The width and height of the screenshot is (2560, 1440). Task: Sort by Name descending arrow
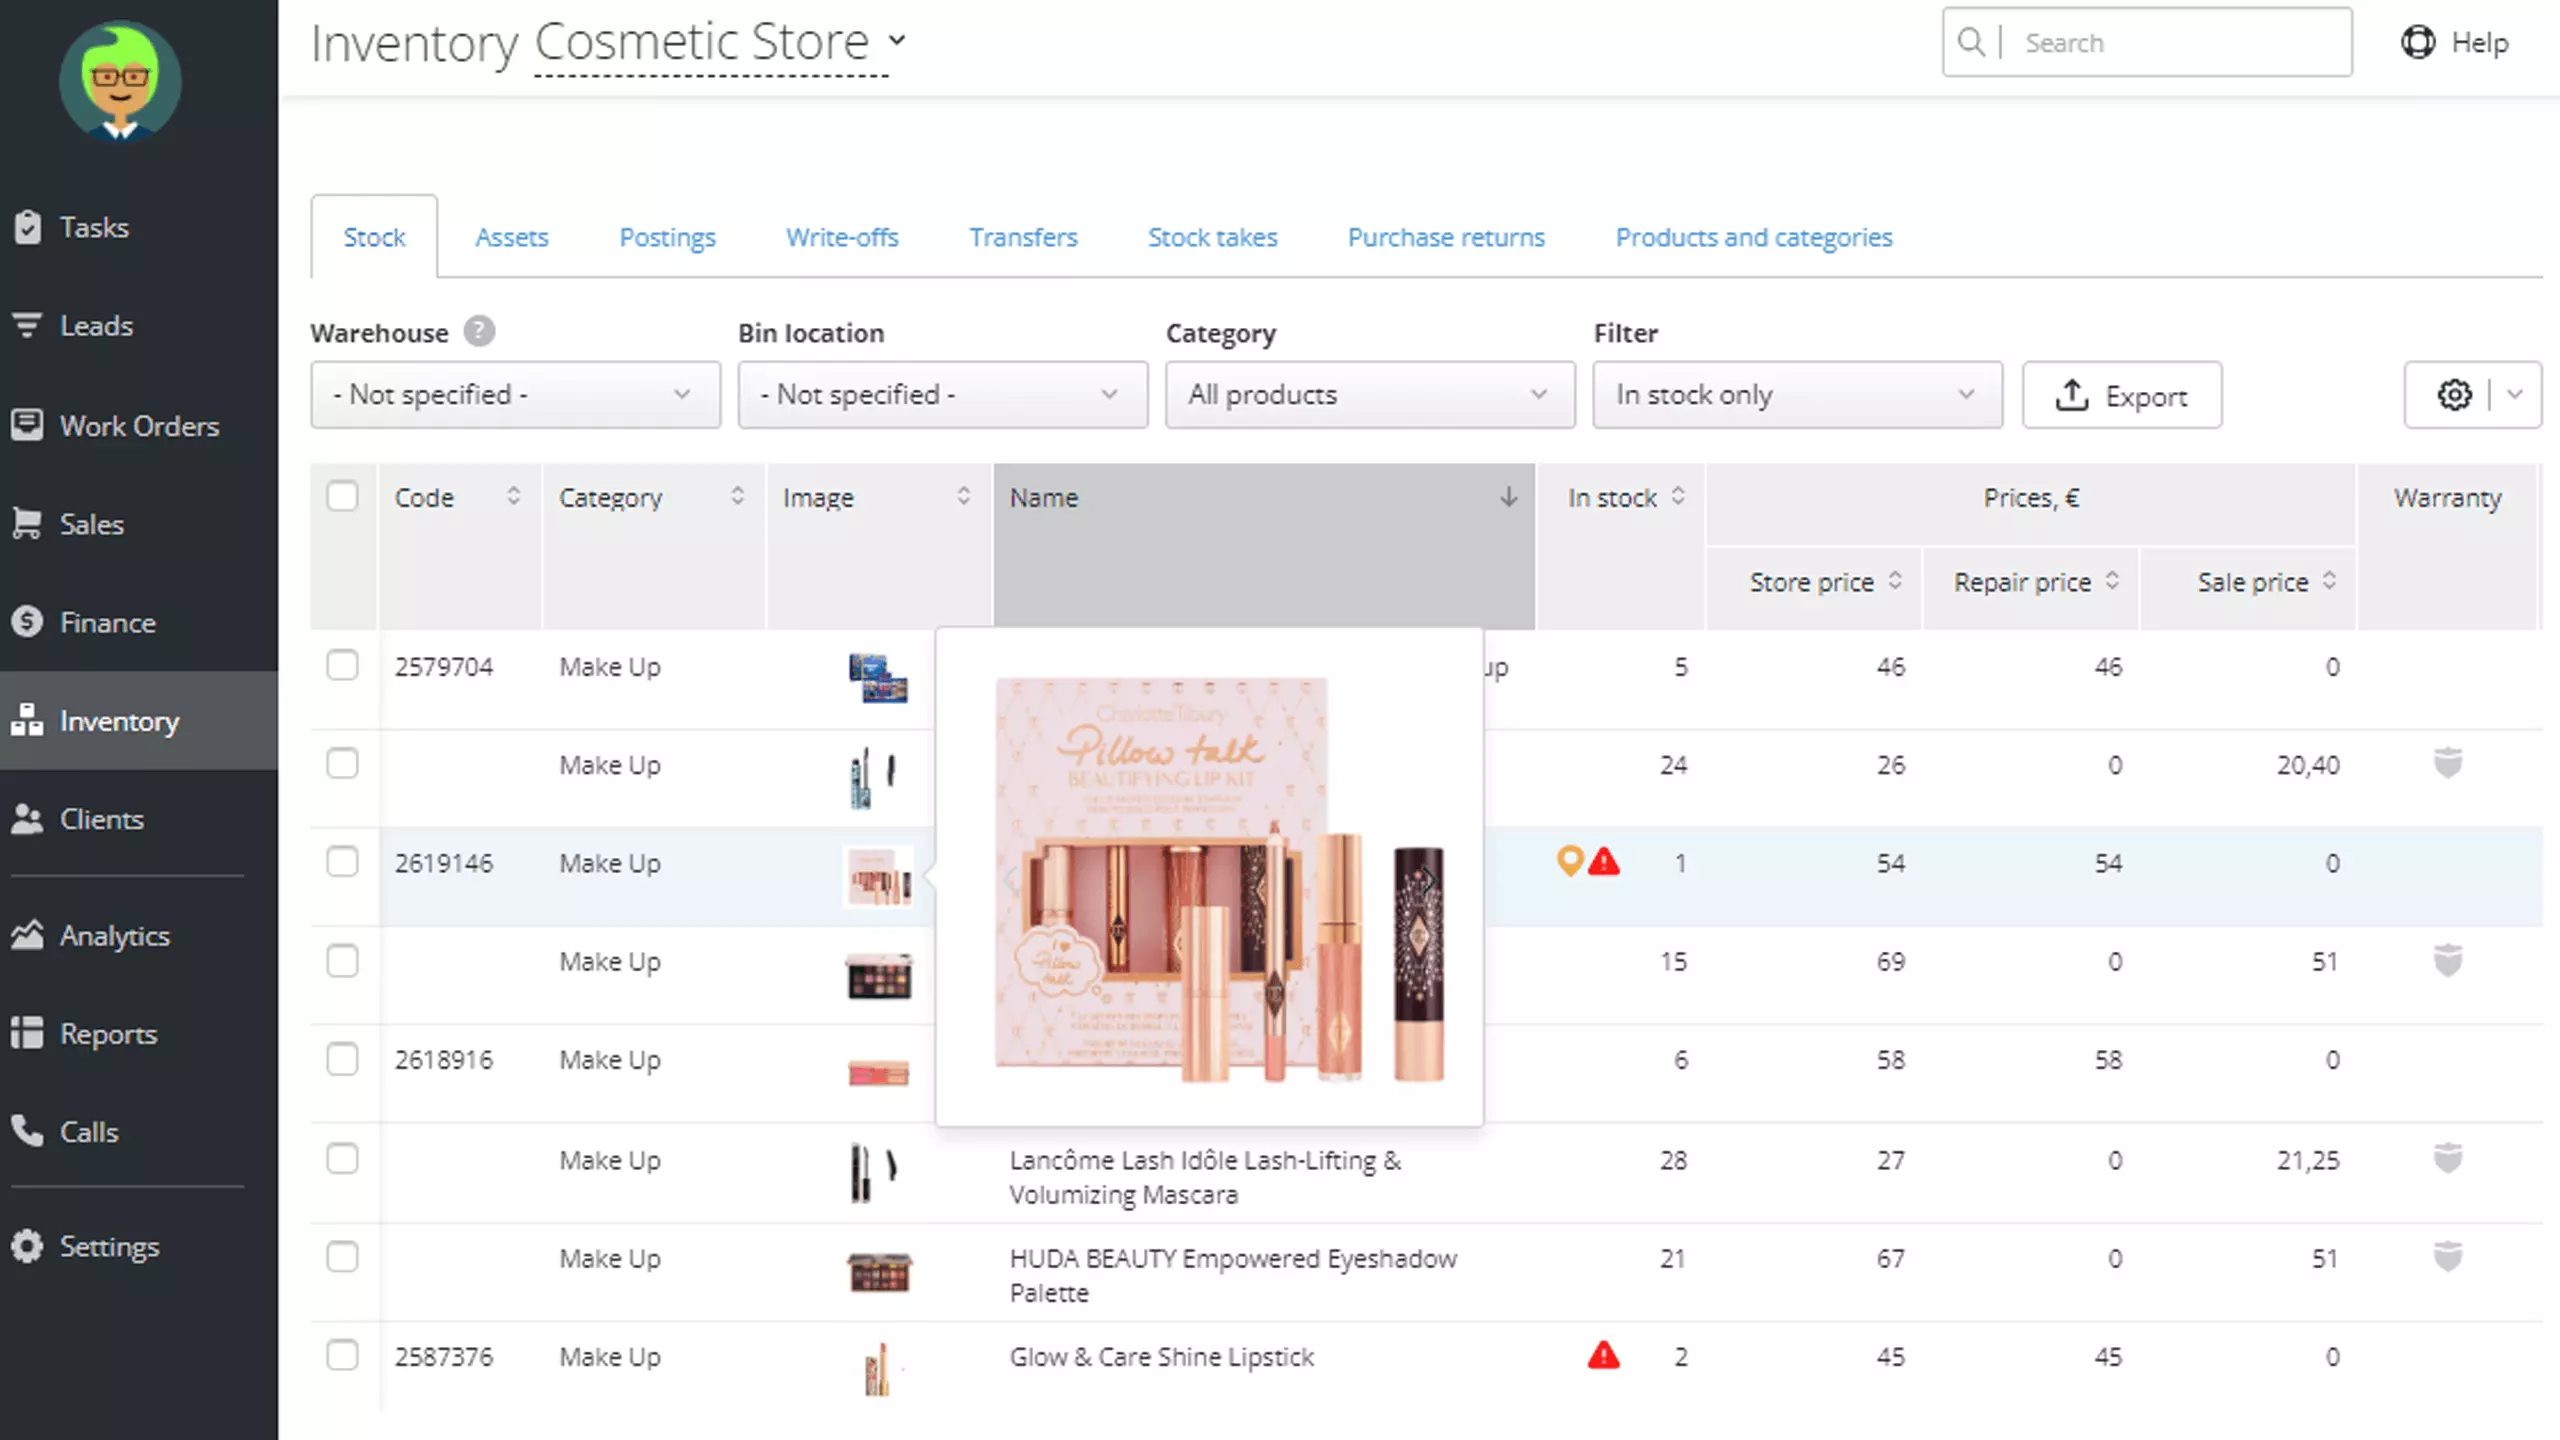coord(1508,497)
